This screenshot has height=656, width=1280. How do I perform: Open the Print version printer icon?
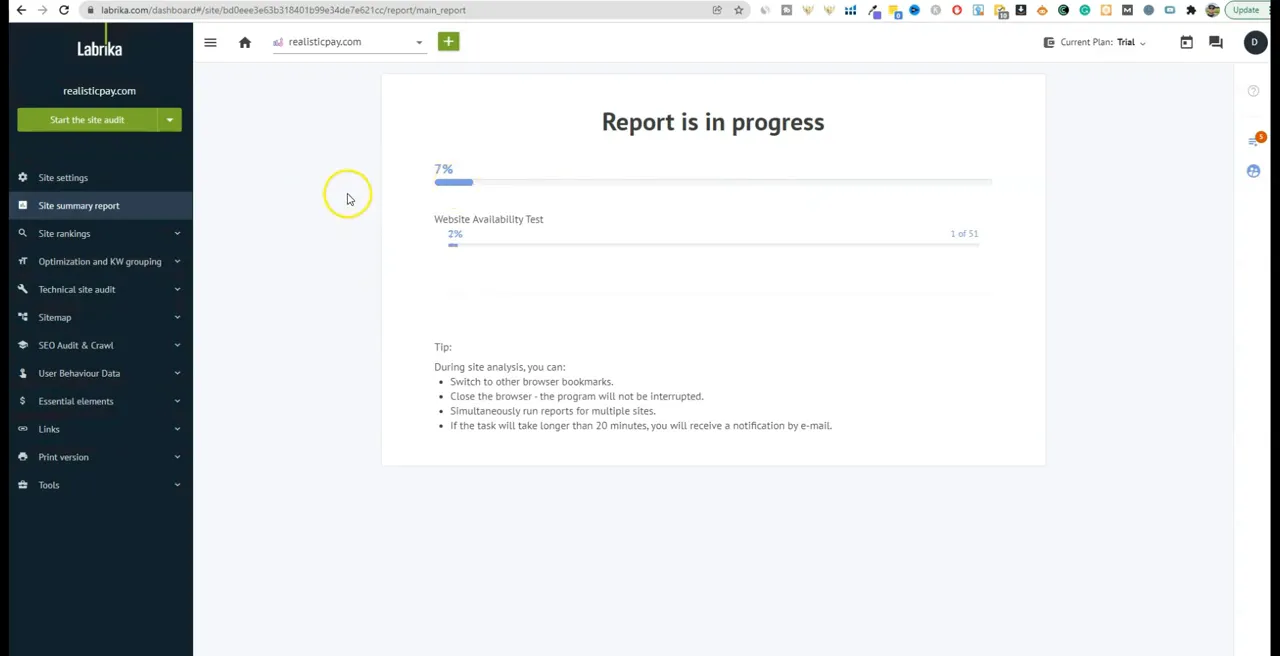tap(22, 457)
